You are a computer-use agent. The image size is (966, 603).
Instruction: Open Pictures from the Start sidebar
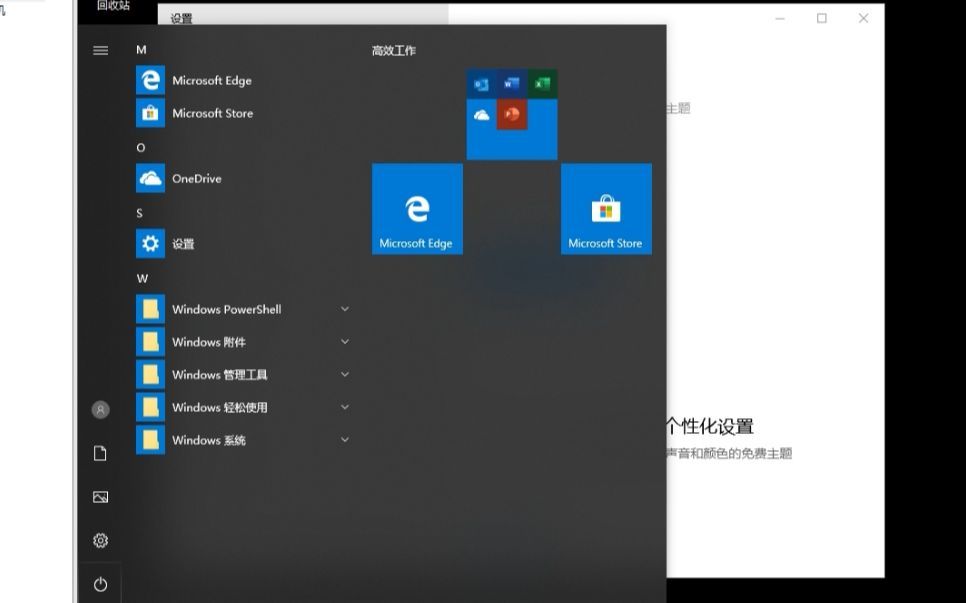click(x=100, y=497)
